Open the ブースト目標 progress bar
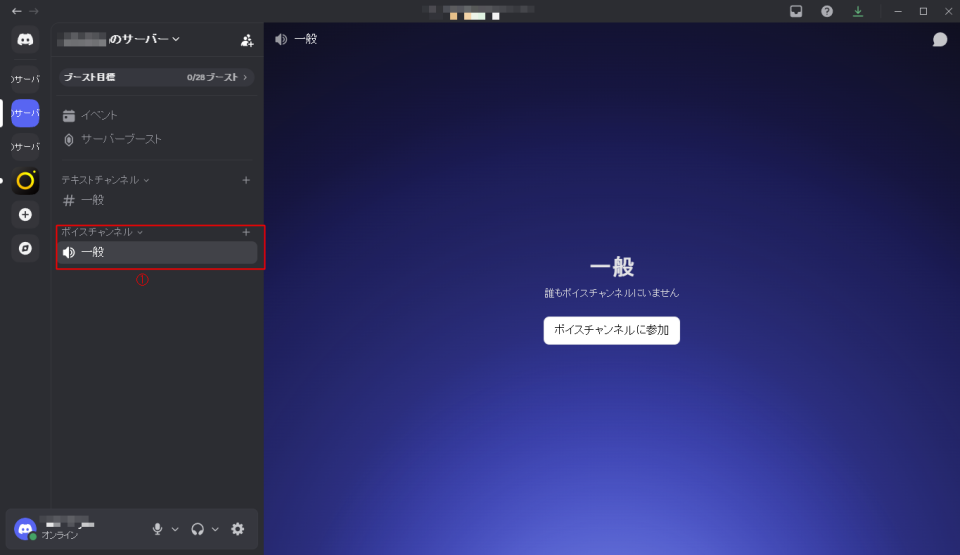960x555 pixels. click(156, 77)
